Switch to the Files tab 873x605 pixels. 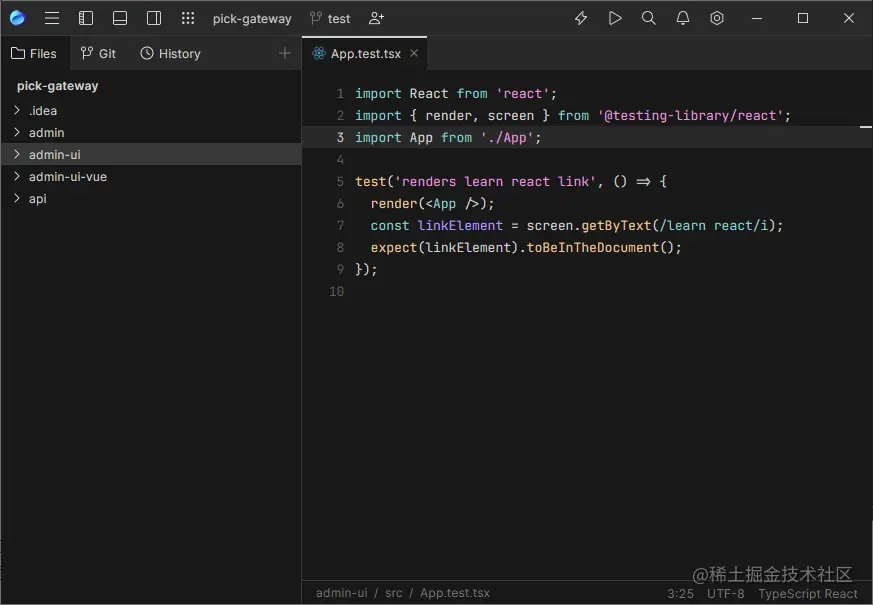35,53
